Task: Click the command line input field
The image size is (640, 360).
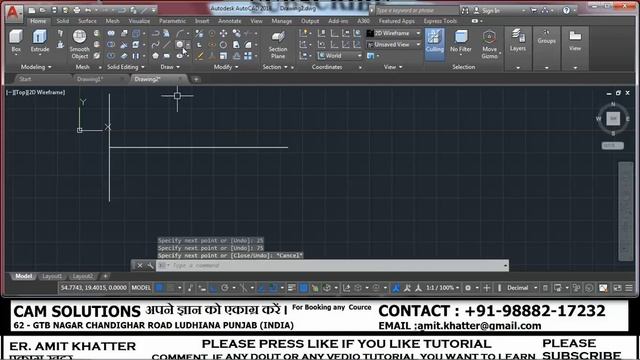Action: 333,266
